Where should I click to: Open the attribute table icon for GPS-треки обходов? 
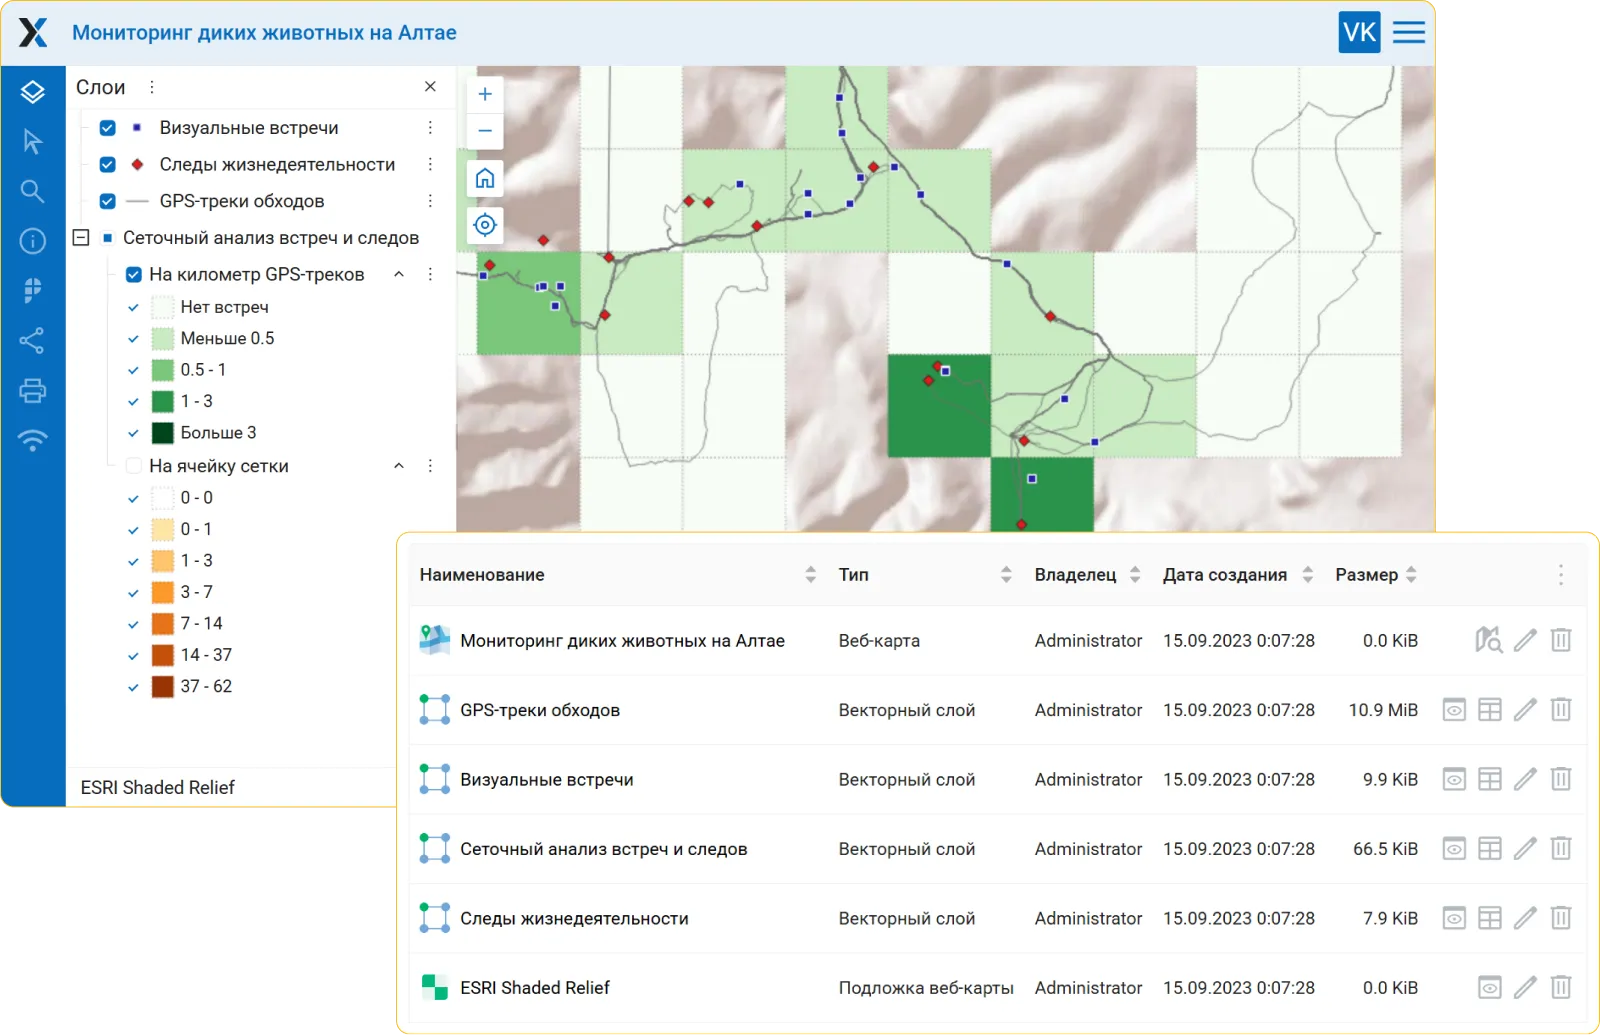(1490, 709)
